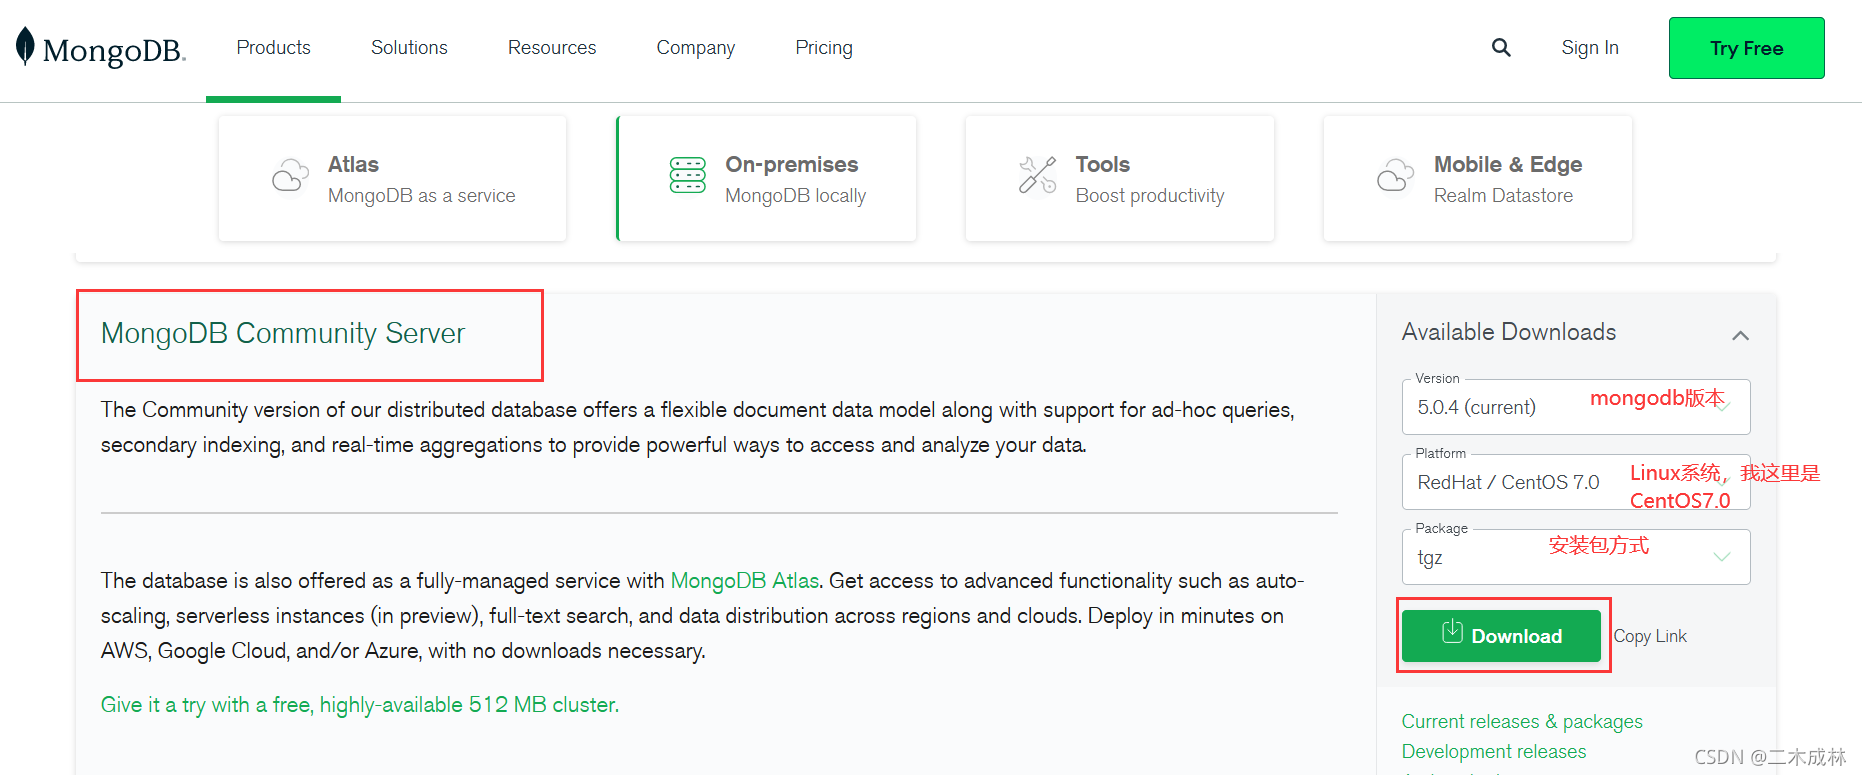The height and width of the screenshot is (775, 1862).
Task: Click the MongoDB wordmark text
Action: (x=114, y=50)
